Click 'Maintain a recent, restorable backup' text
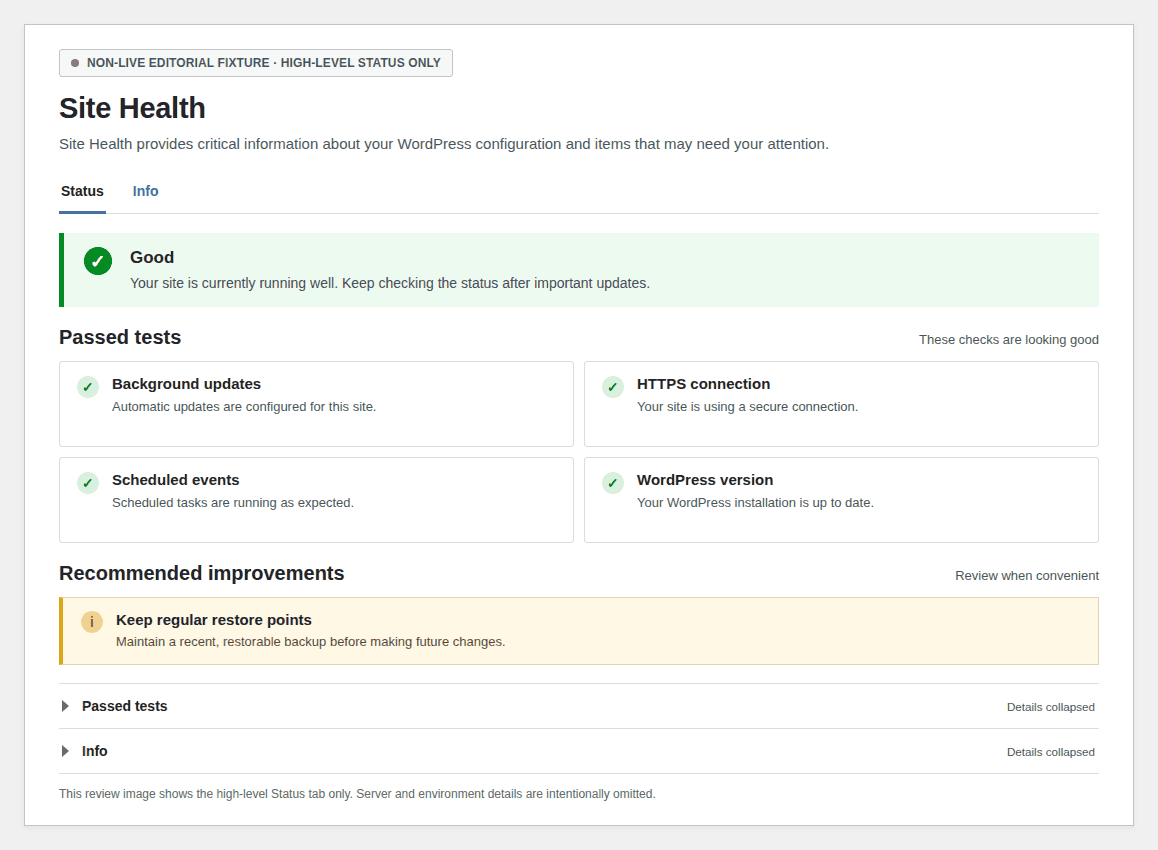Image resolution: width=1158 pixels, height=850 pixels. [x=310, y=642]
